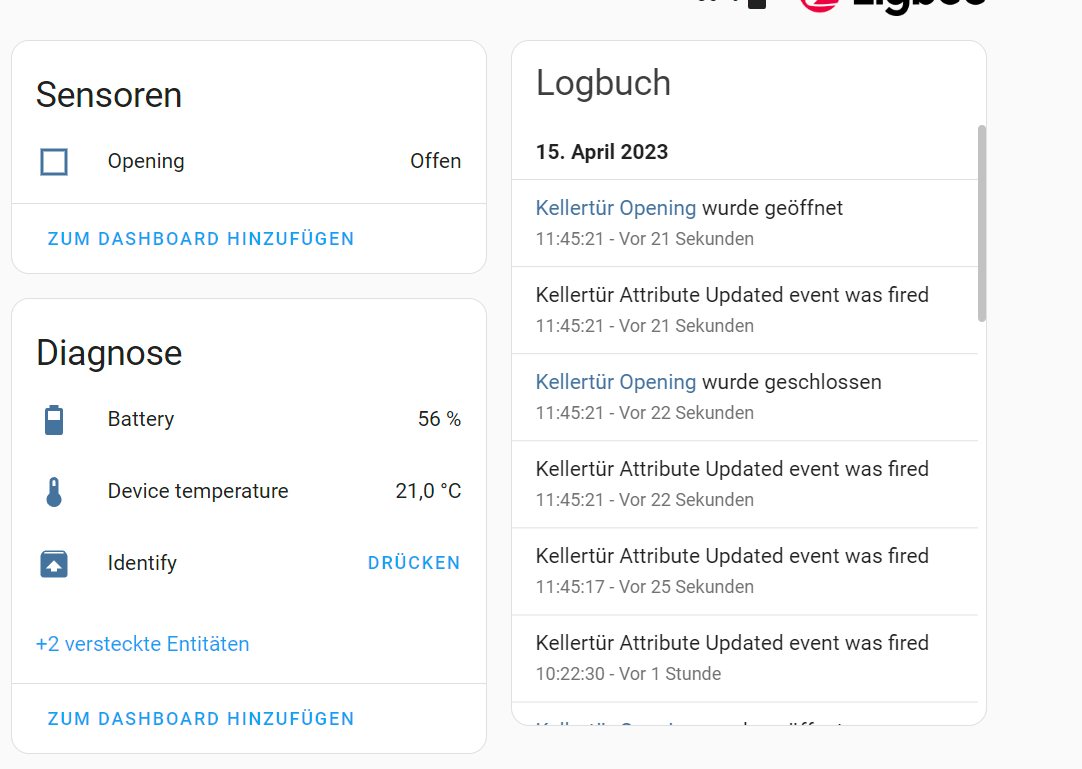This screenshot has height=769, width=1082.
Task: Open the Battery 56 % value
Action: coord(439,420)
